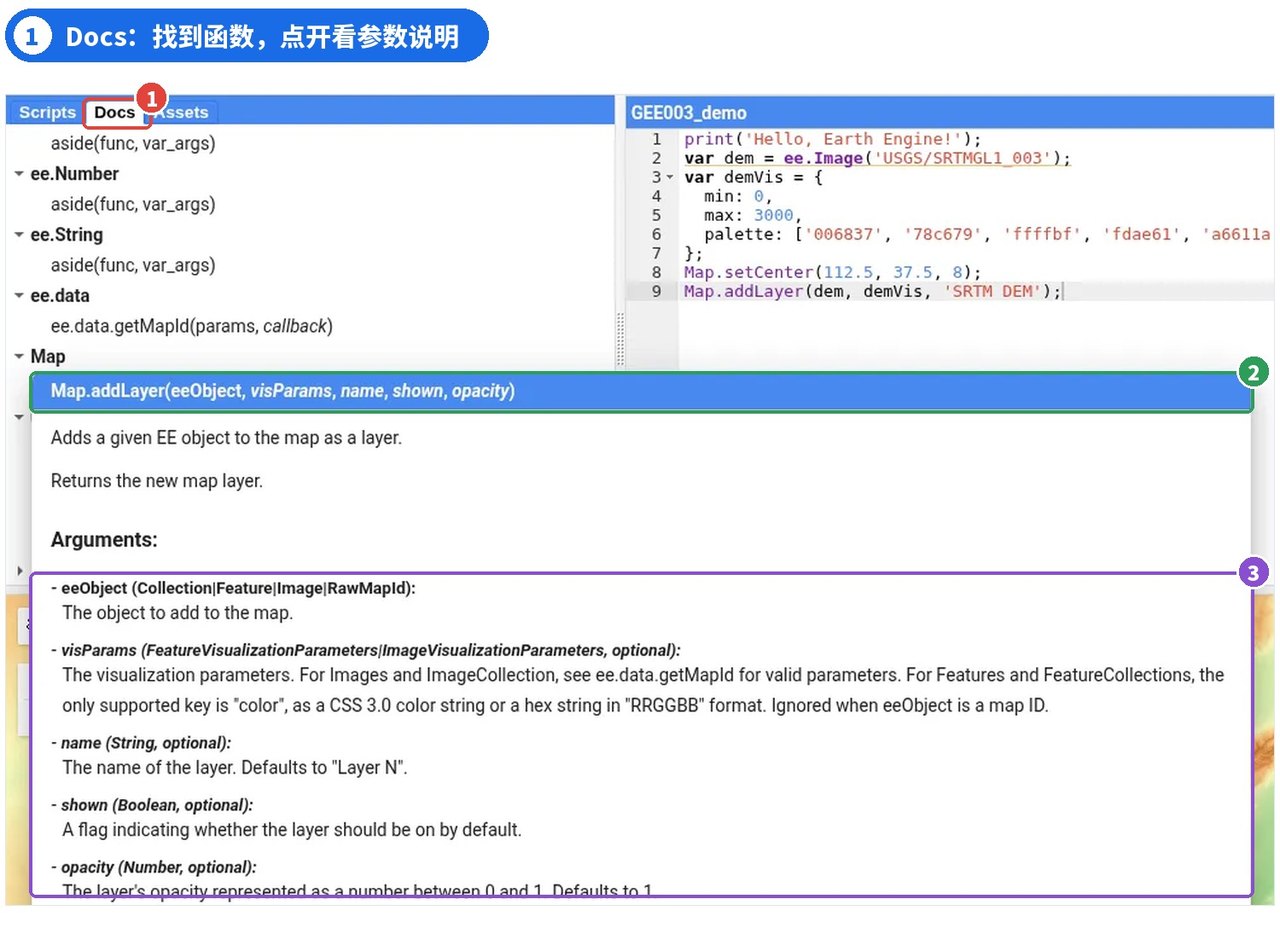Click the 'shown (Boolean, optional)' argument heading
The image size is (1280, 928).
pos(151,805)
